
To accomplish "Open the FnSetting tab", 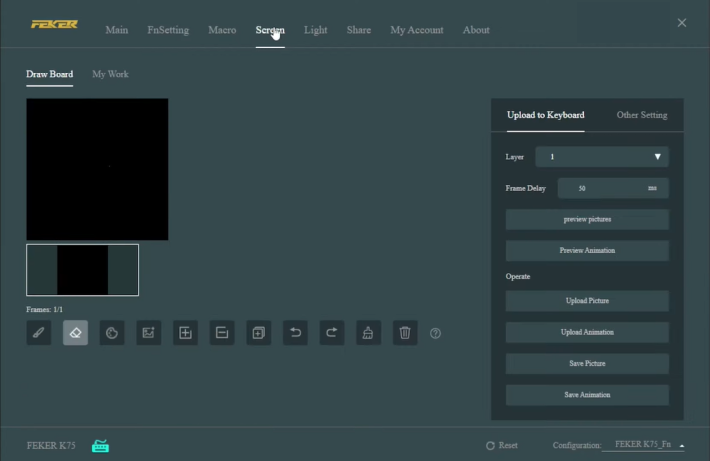I will click(x=168, y=30).
